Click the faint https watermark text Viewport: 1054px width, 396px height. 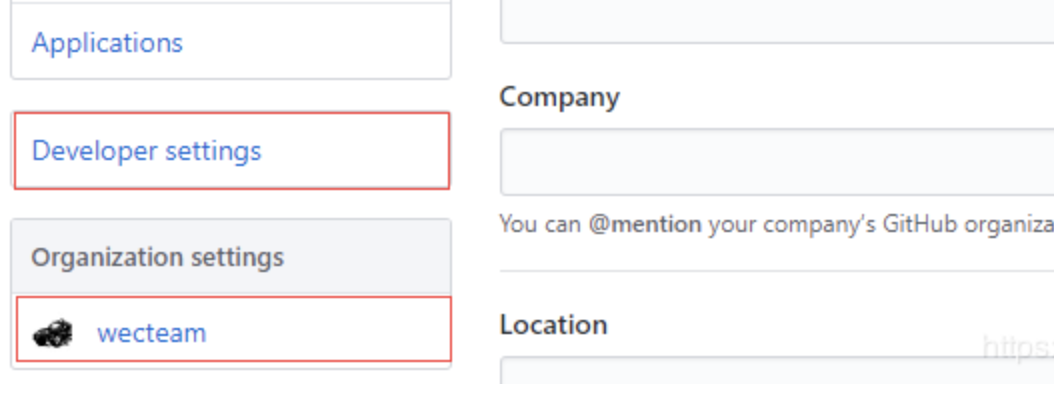click(x=1018, y=348)
